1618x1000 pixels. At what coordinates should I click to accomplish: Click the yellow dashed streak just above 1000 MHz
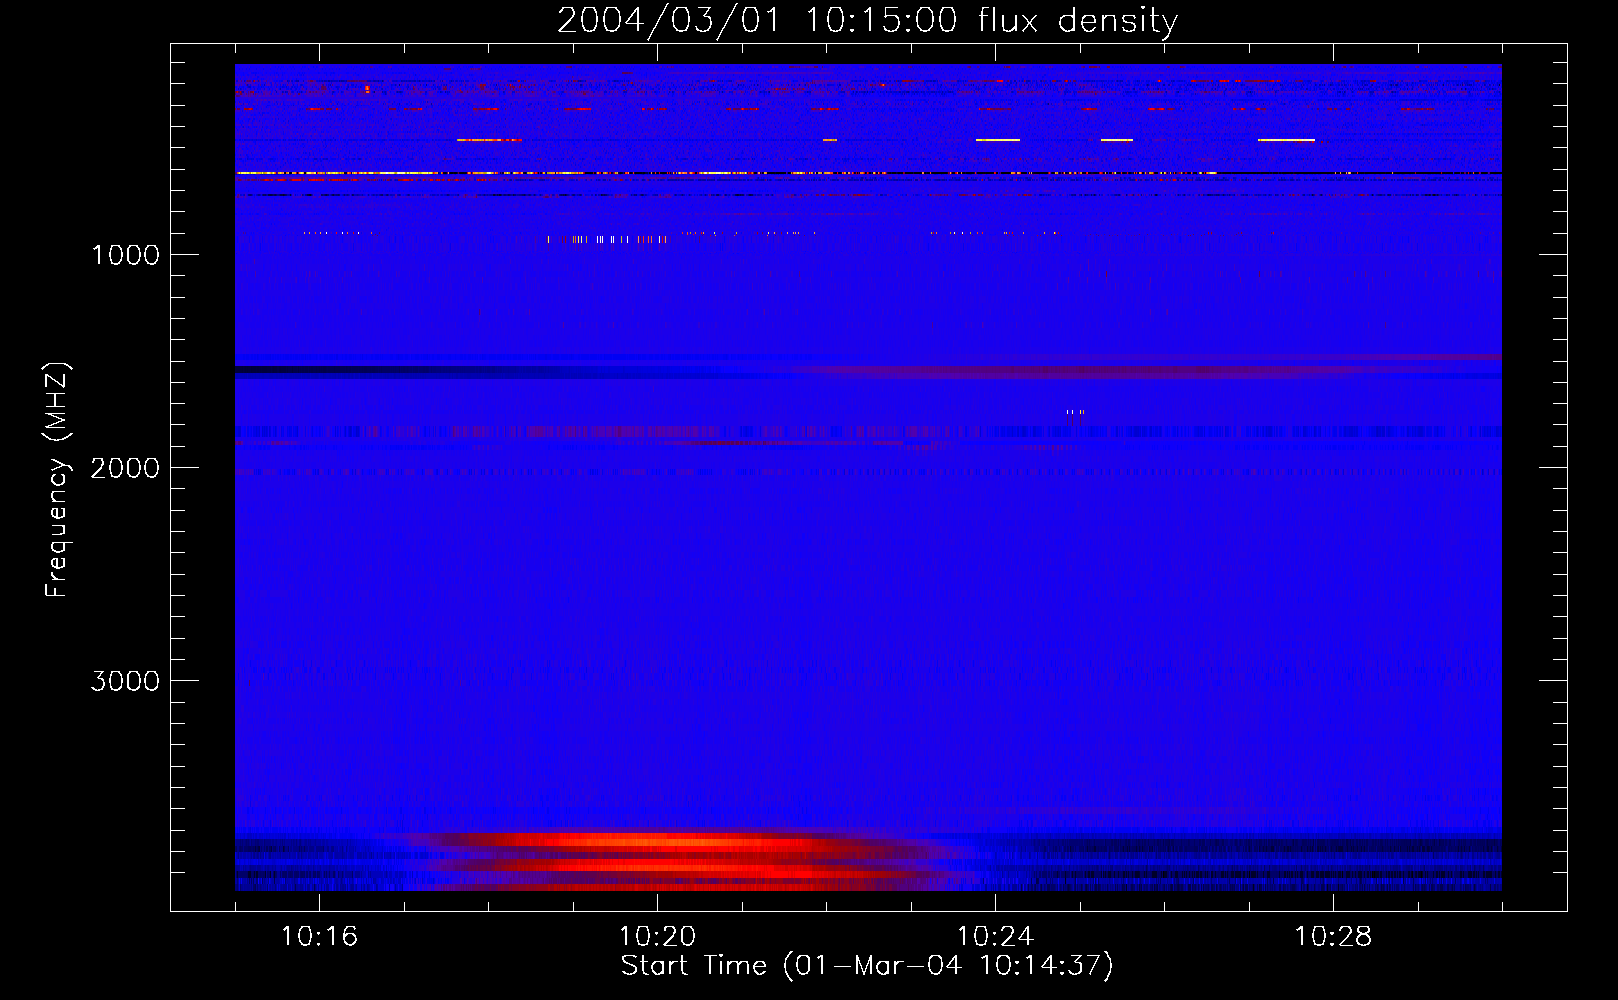click(x=607, y=239)
